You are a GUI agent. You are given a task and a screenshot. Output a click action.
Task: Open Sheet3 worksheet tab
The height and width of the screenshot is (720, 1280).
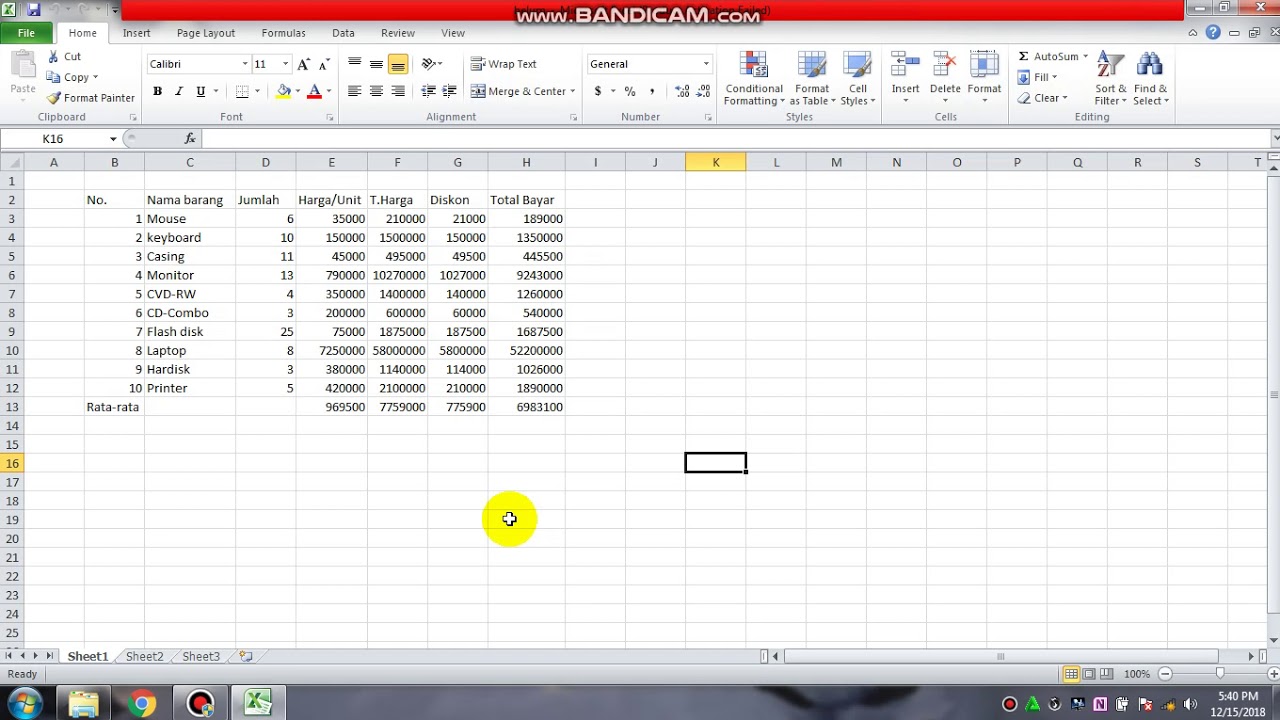[x=201, y=657]
